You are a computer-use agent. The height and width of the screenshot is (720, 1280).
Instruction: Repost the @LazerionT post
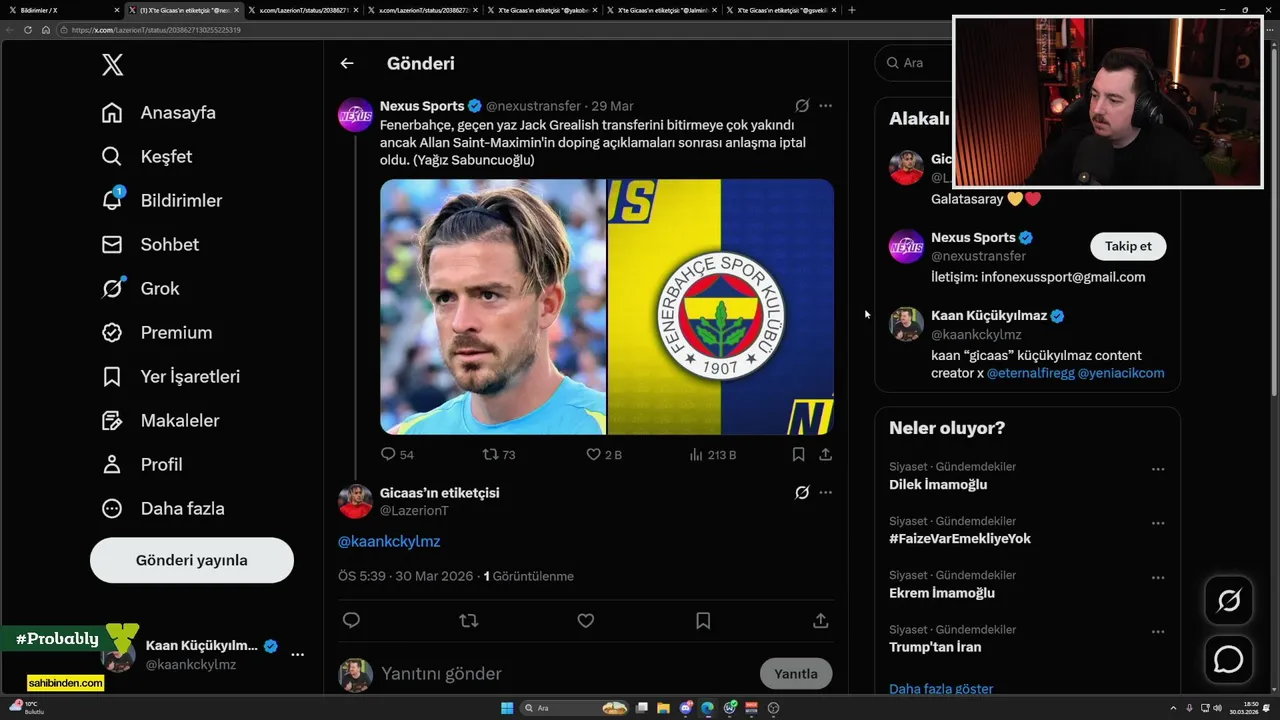[468, 621]
